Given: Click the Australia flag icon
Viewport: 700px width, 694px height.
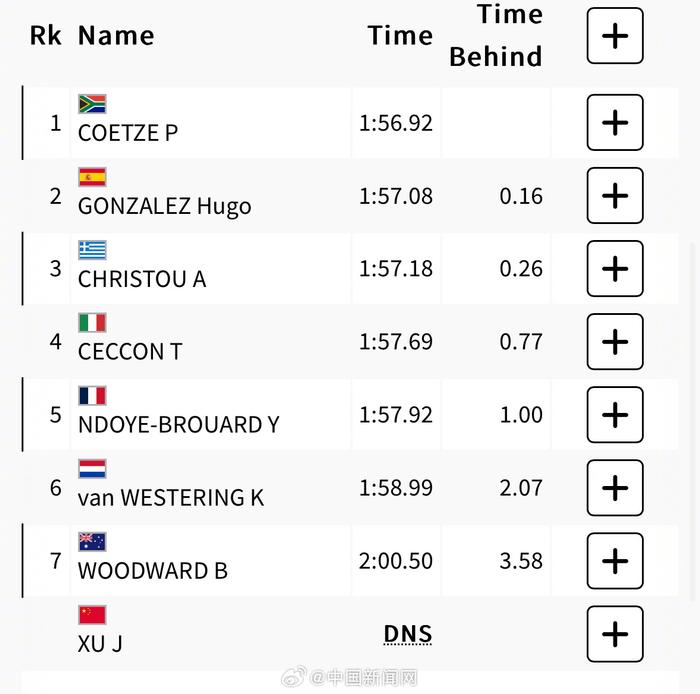Looking at the screenshot, I should pyautogui.click(x=92, y=542).
